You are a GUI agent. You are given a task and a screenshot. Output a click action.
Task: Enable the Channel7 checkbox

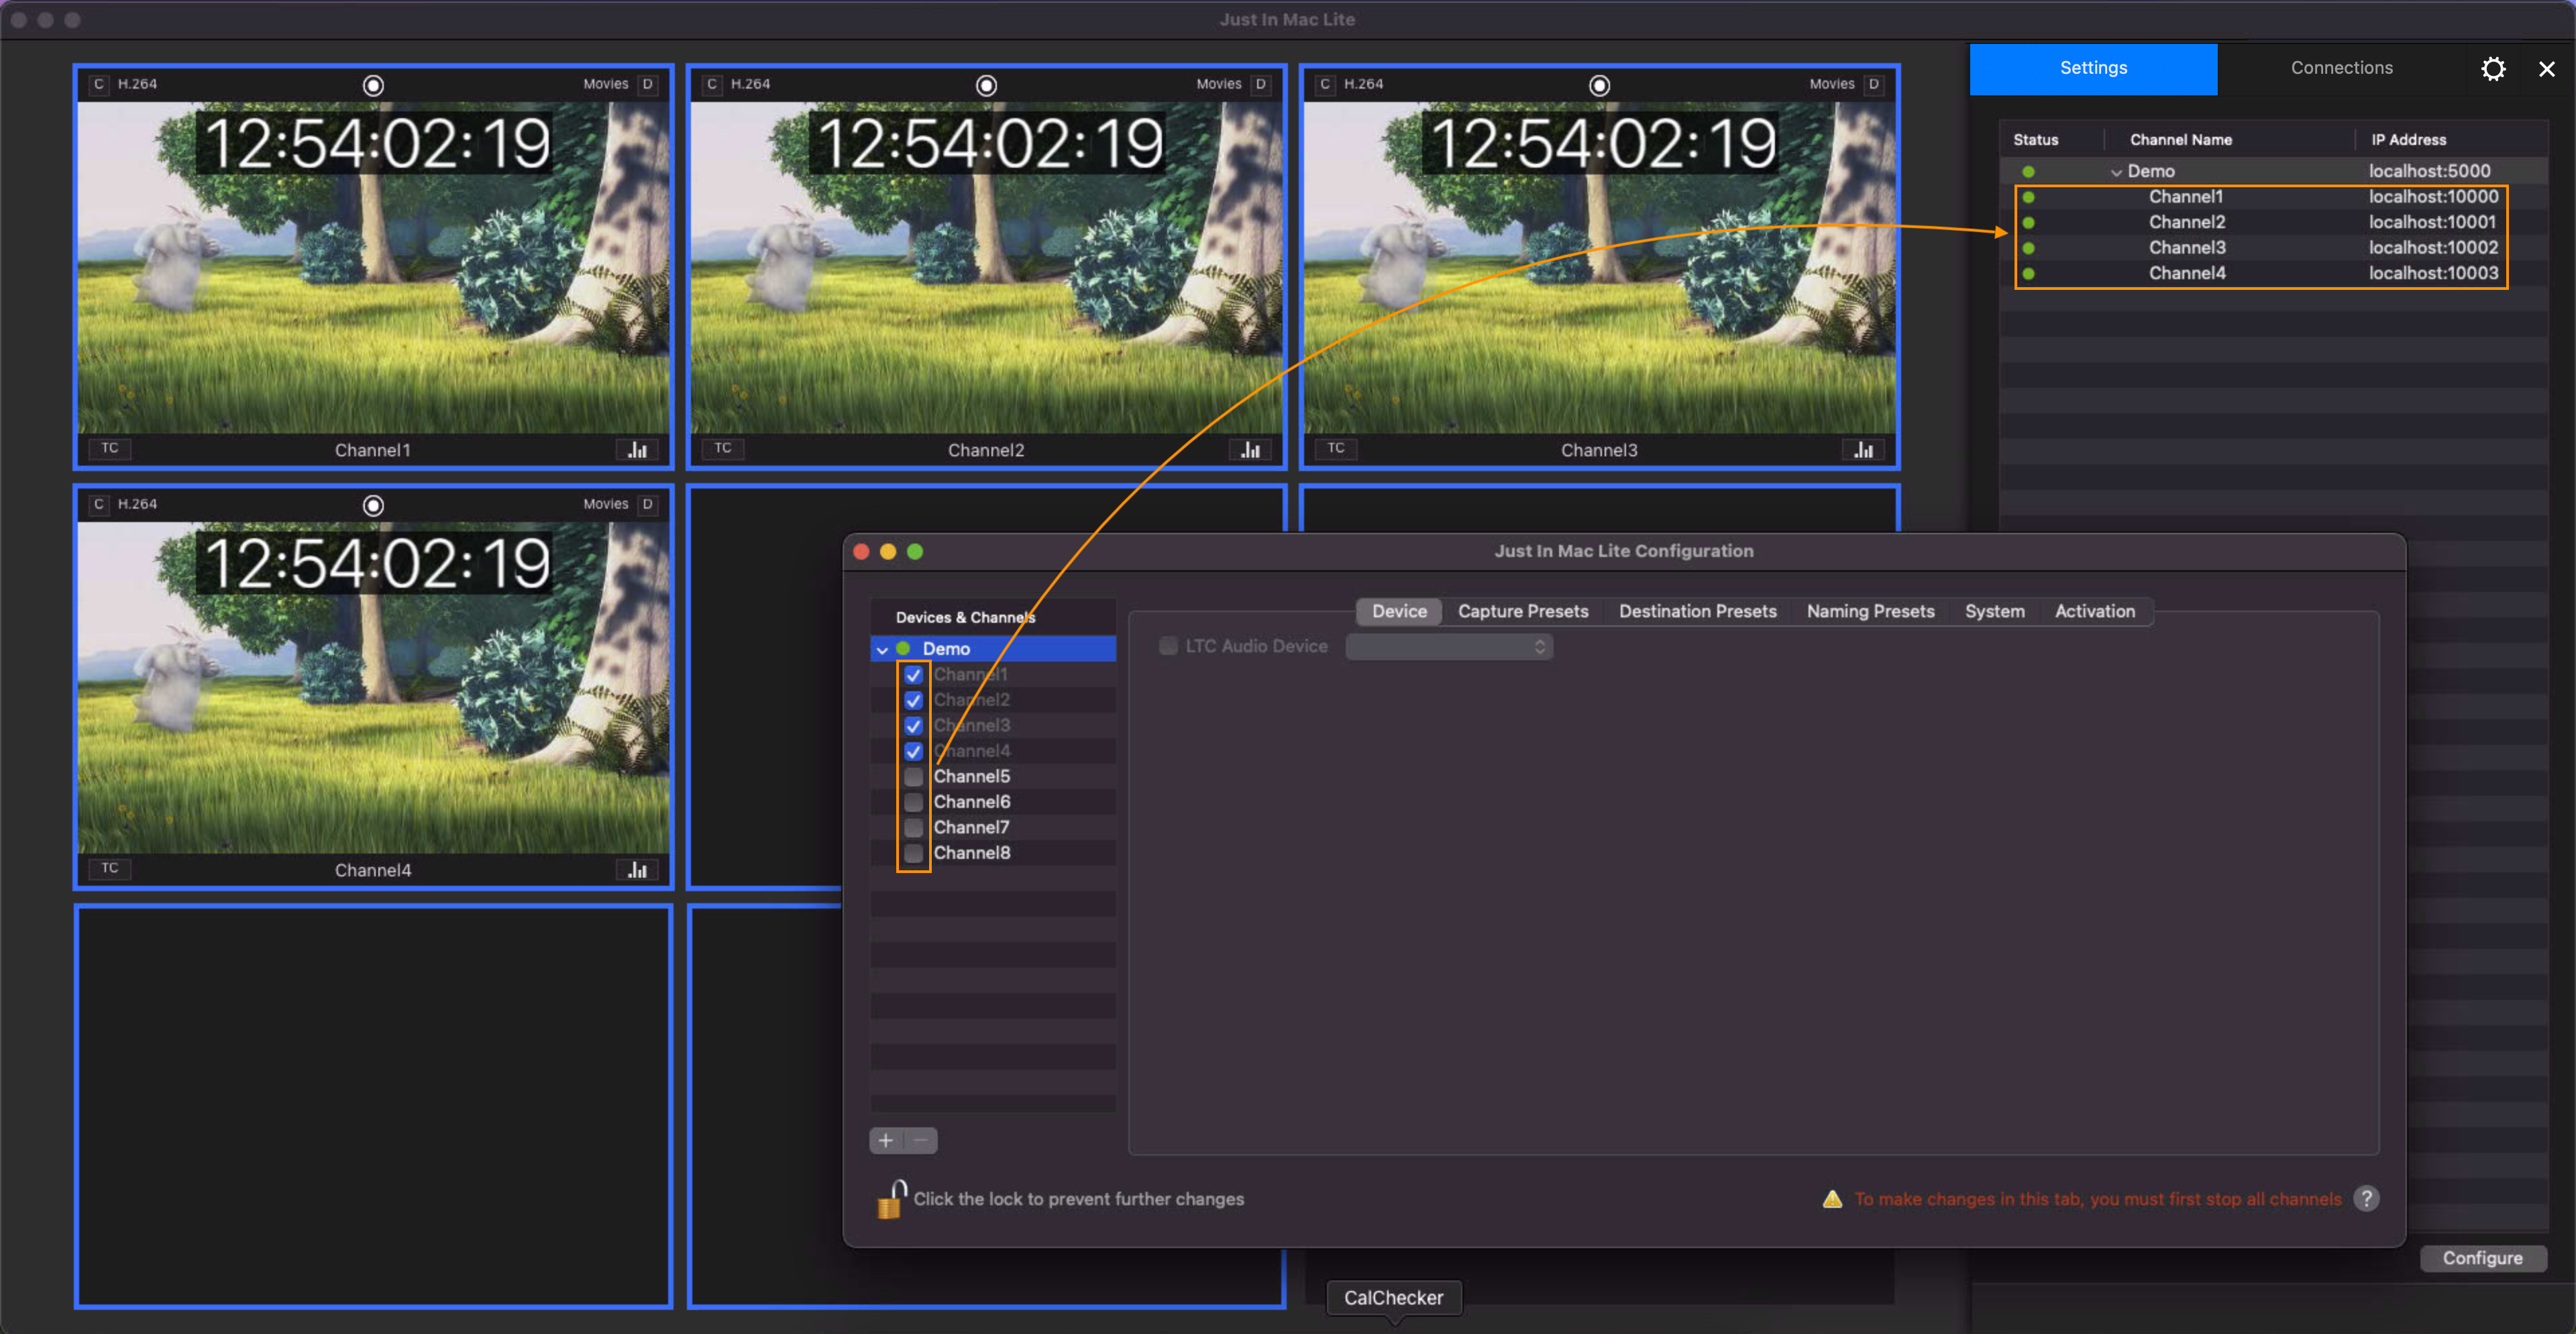(913, 828)
